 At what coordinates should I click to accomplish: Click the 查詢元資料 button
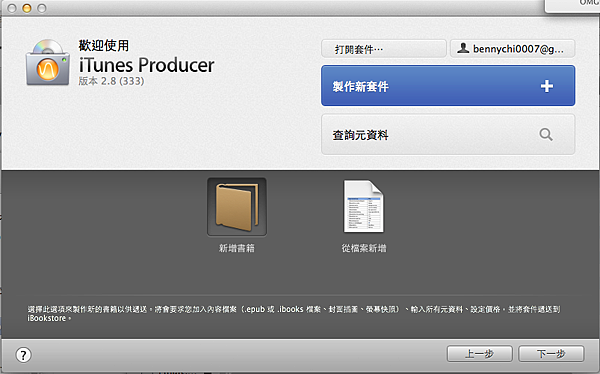(x=448, y=135)
